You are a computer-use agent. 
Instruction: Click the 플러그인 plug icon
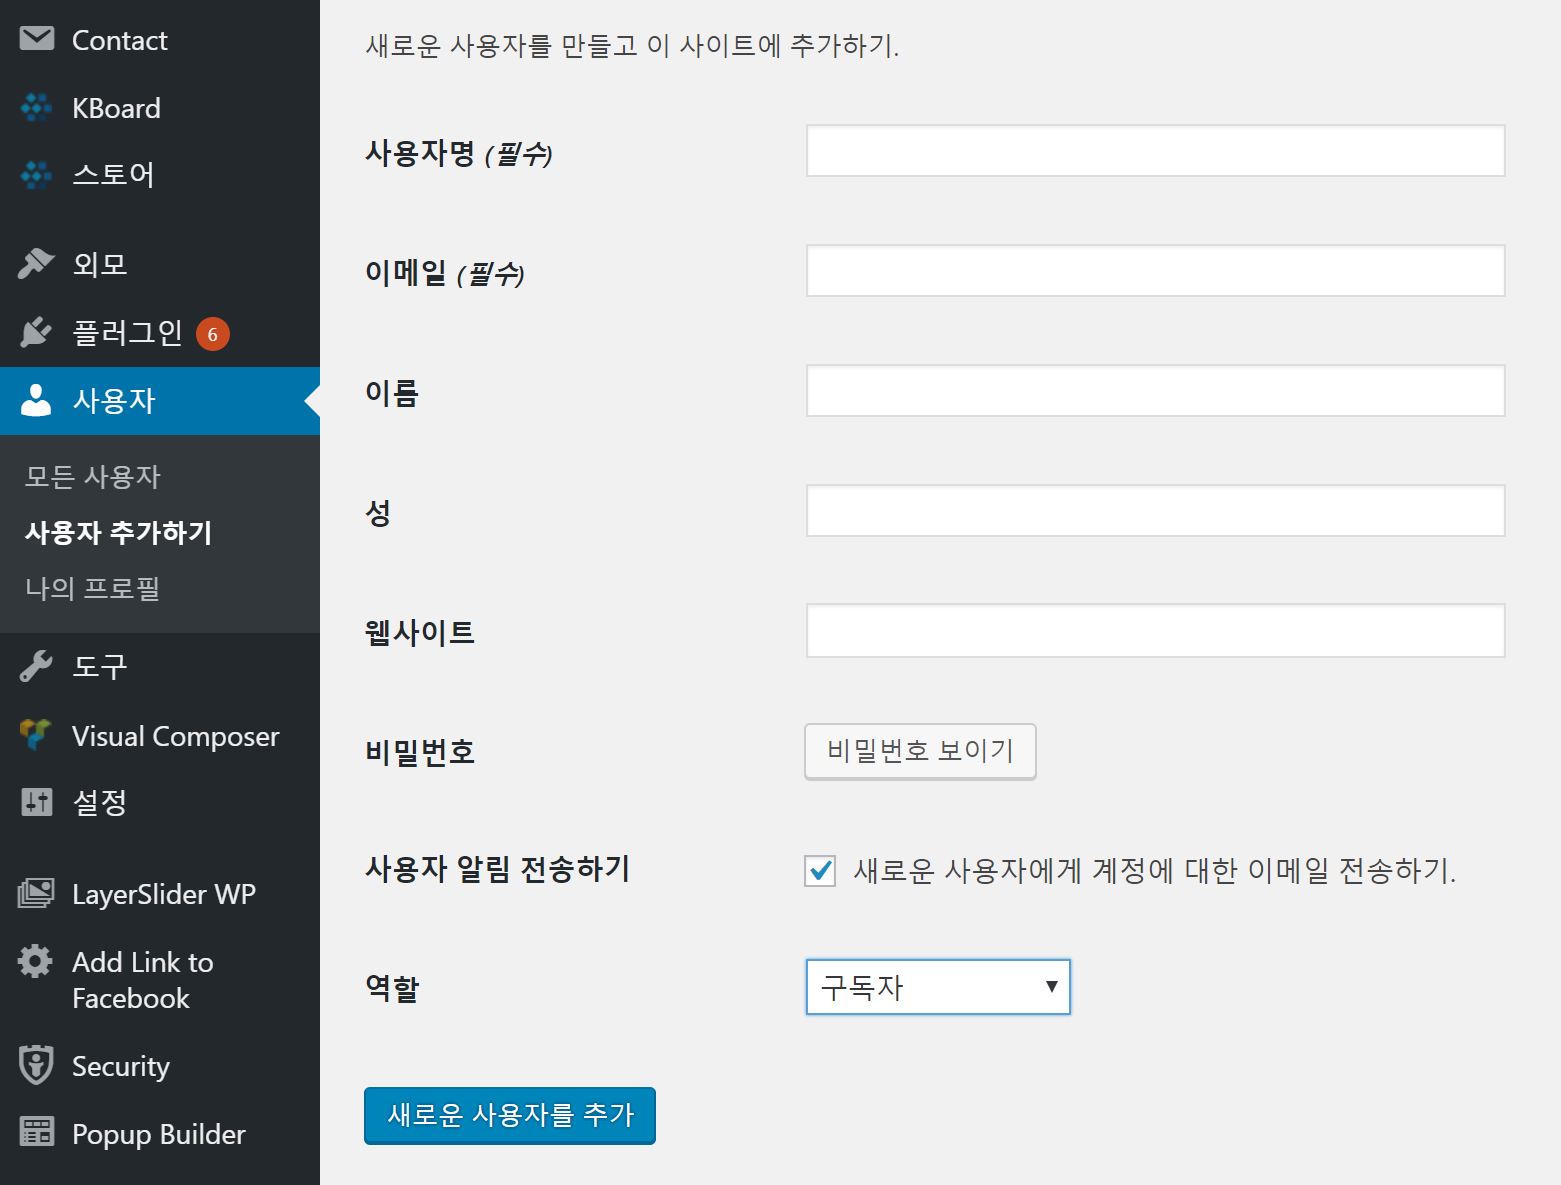click(36, 332)
